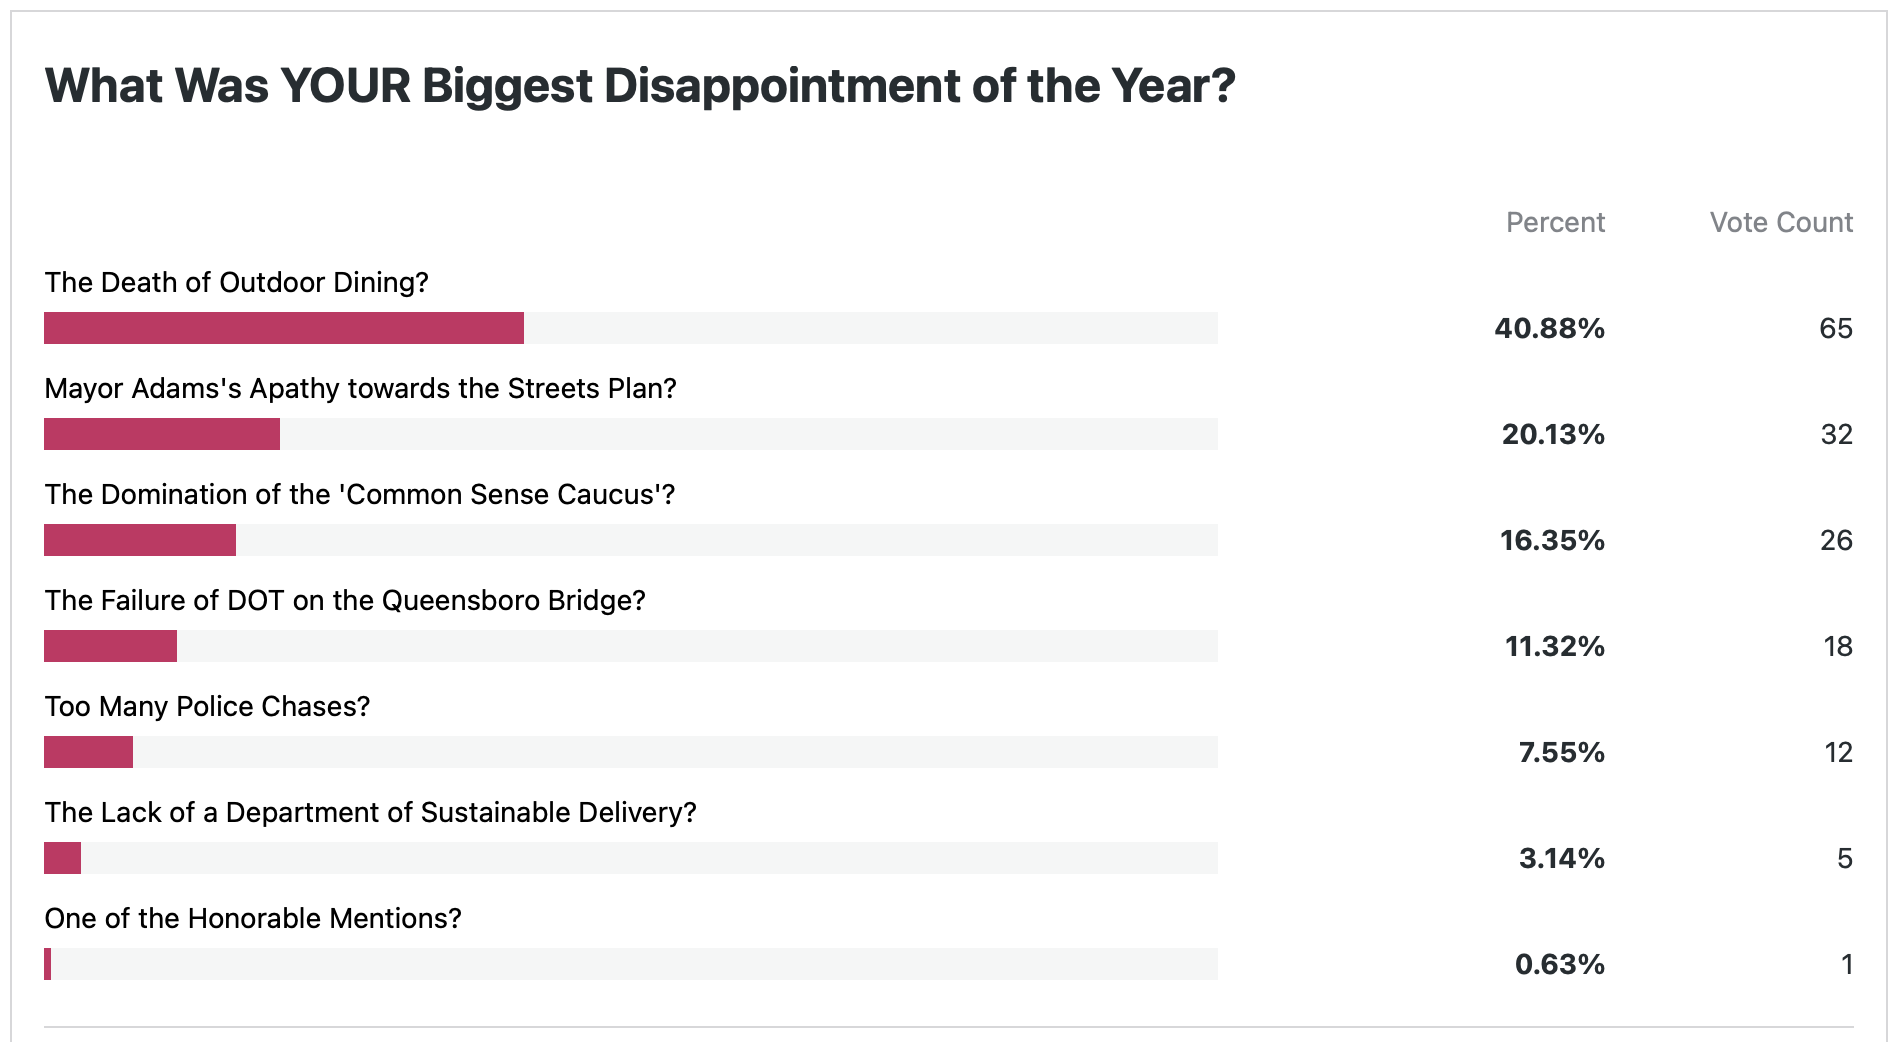Select the 'Too Many Police Chases?' option
Image resolution: width=1896 pixels, height=1042 pixels.
pos(207,706)
